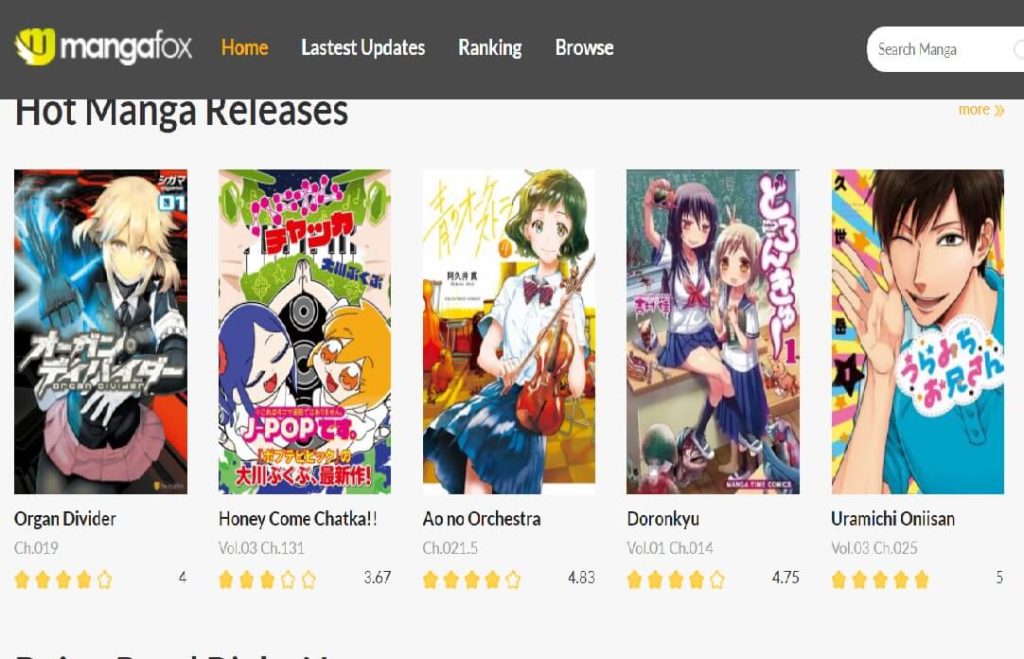Click the Uramichi Oniisan title link

pyautogui.click(x=893, y=519)
